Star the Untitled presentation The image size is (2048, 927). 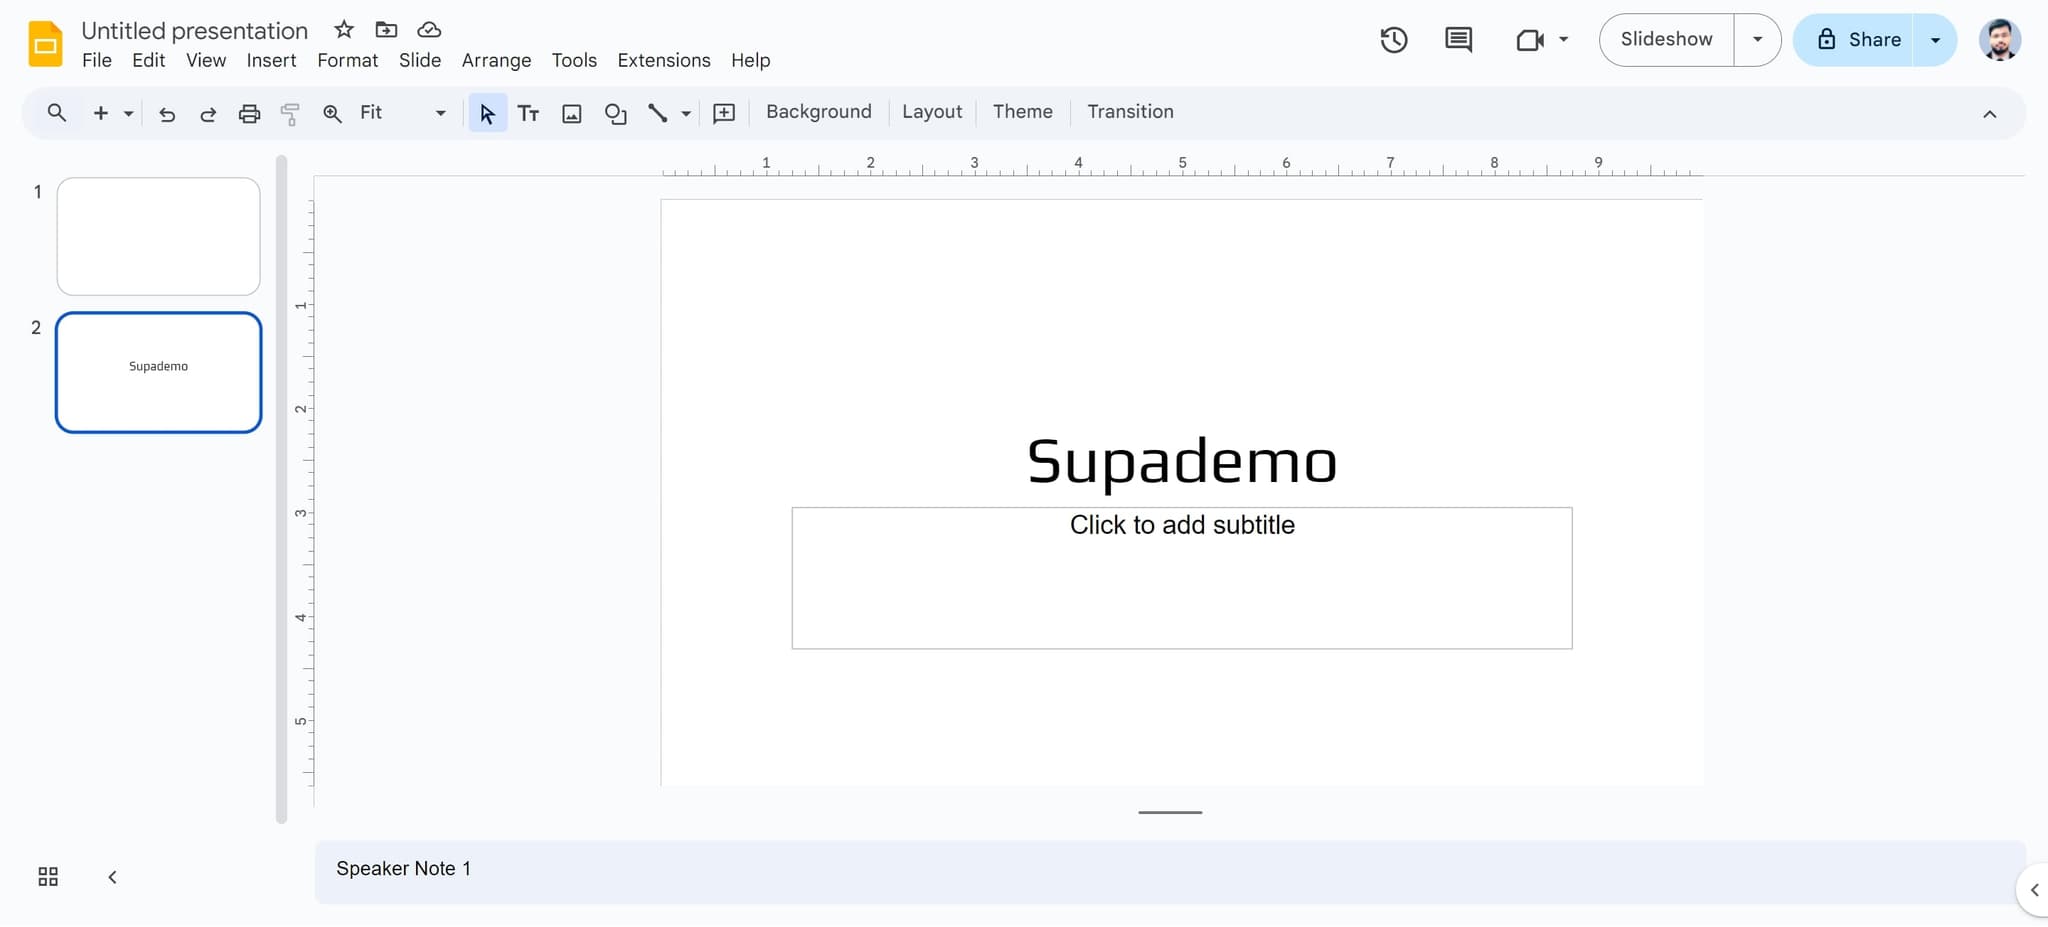[x=344, y=29]
